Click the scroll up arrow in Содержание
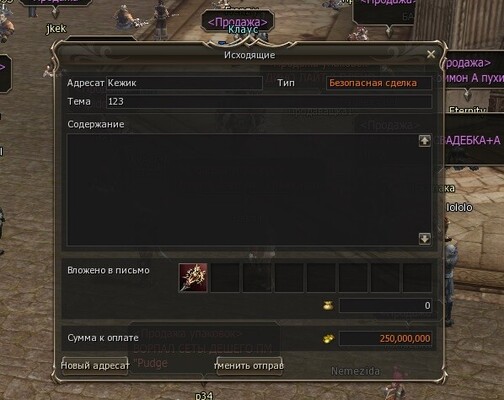The height and width of the screenshot is (400, 504). tap(424, 141)
